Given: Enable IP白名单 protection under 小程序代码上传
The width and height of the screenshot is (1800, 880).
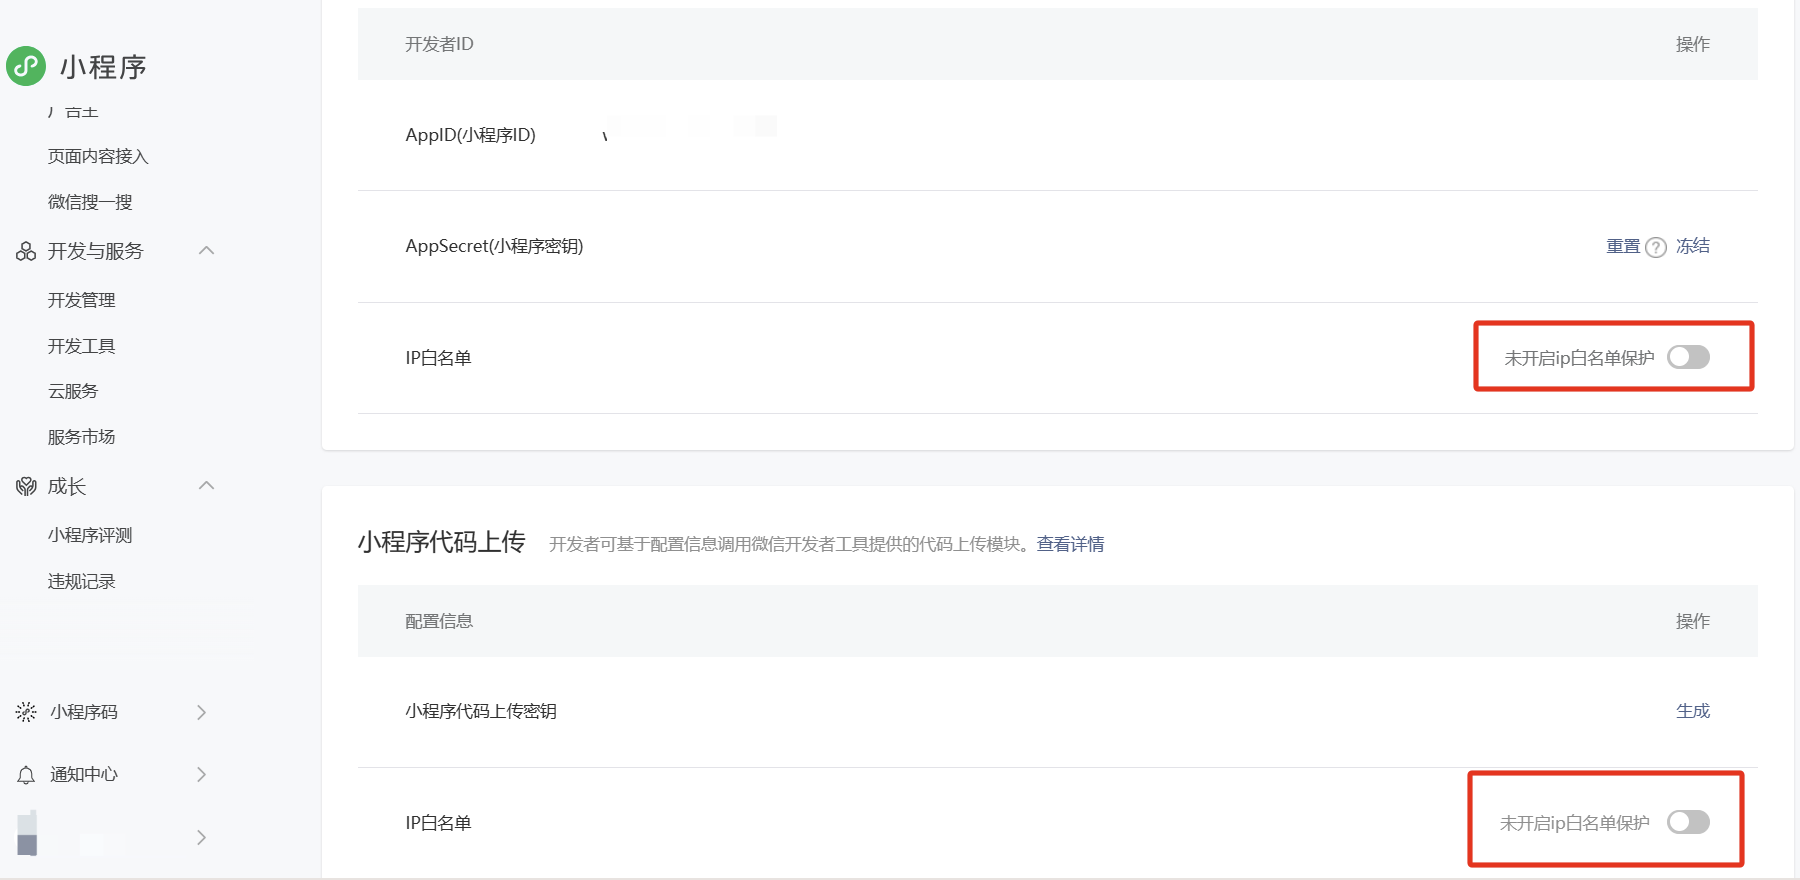Looking at the screenshot, I should click(x=1688, y=822).
